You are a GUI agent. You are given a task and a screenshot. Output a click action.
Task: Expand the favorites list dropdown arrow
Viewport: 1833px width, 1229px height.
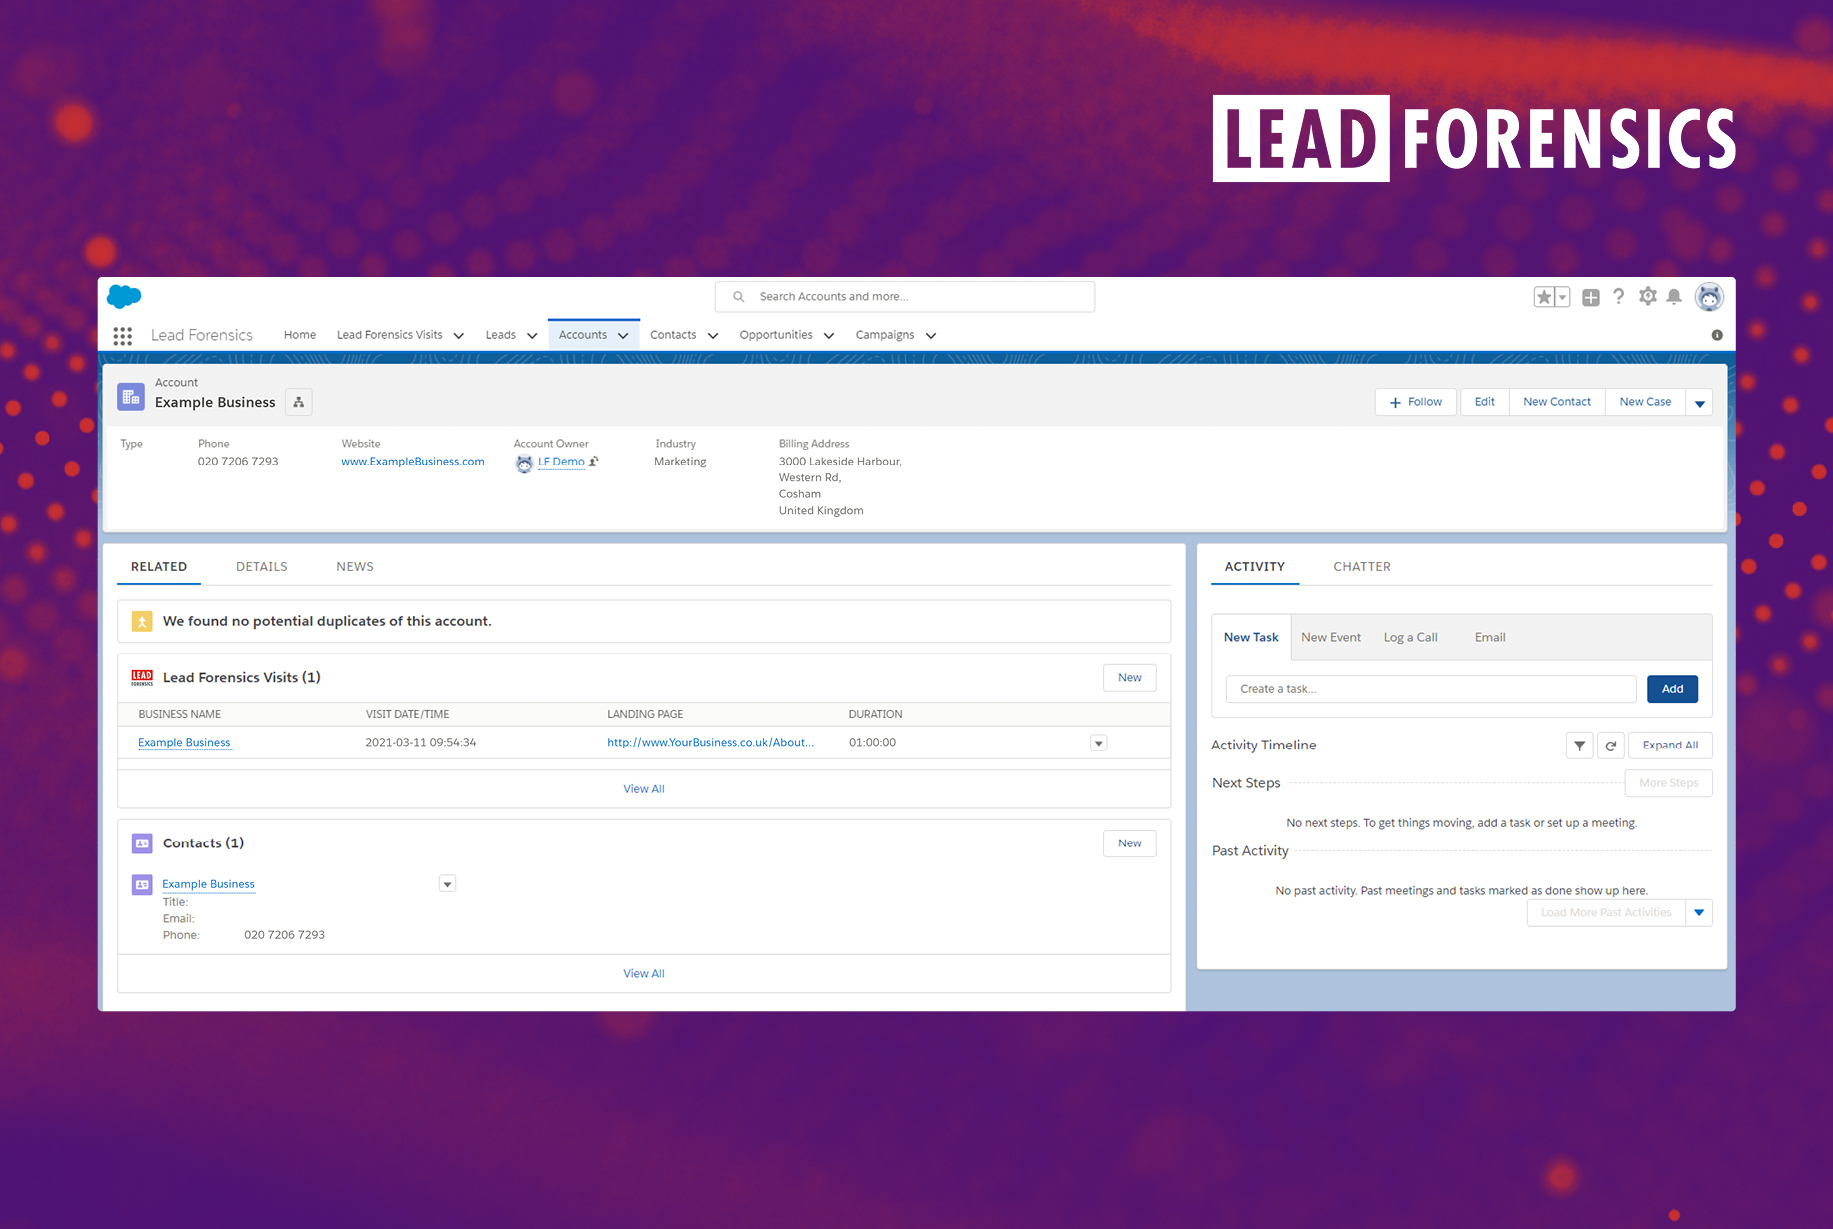click(x=1562, y=297)
